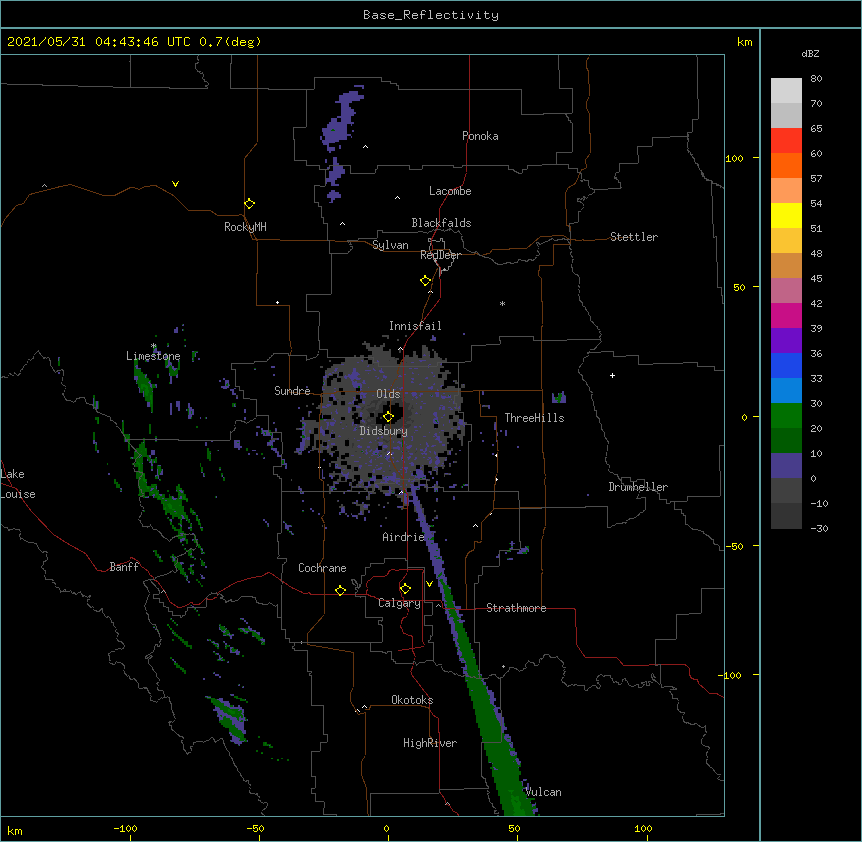Image resolution: width=862 pixels, height=842 pixels.
Task: Click the Base_Reflectivity title
Action: 430,15
